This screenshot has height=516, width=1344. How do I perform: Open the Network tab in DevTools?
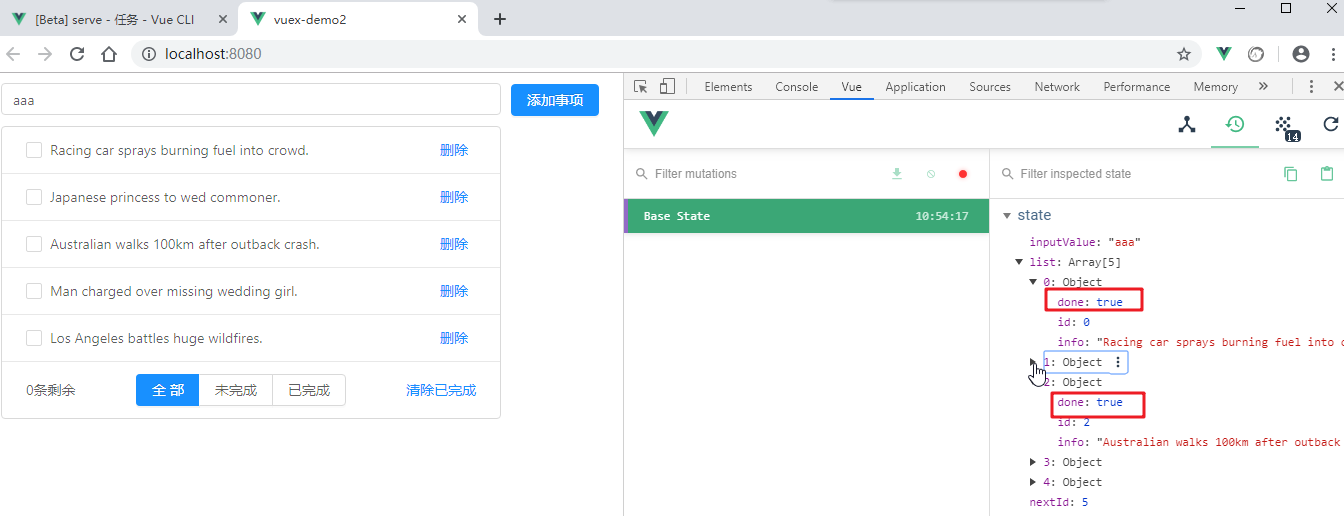[1057, 87]
